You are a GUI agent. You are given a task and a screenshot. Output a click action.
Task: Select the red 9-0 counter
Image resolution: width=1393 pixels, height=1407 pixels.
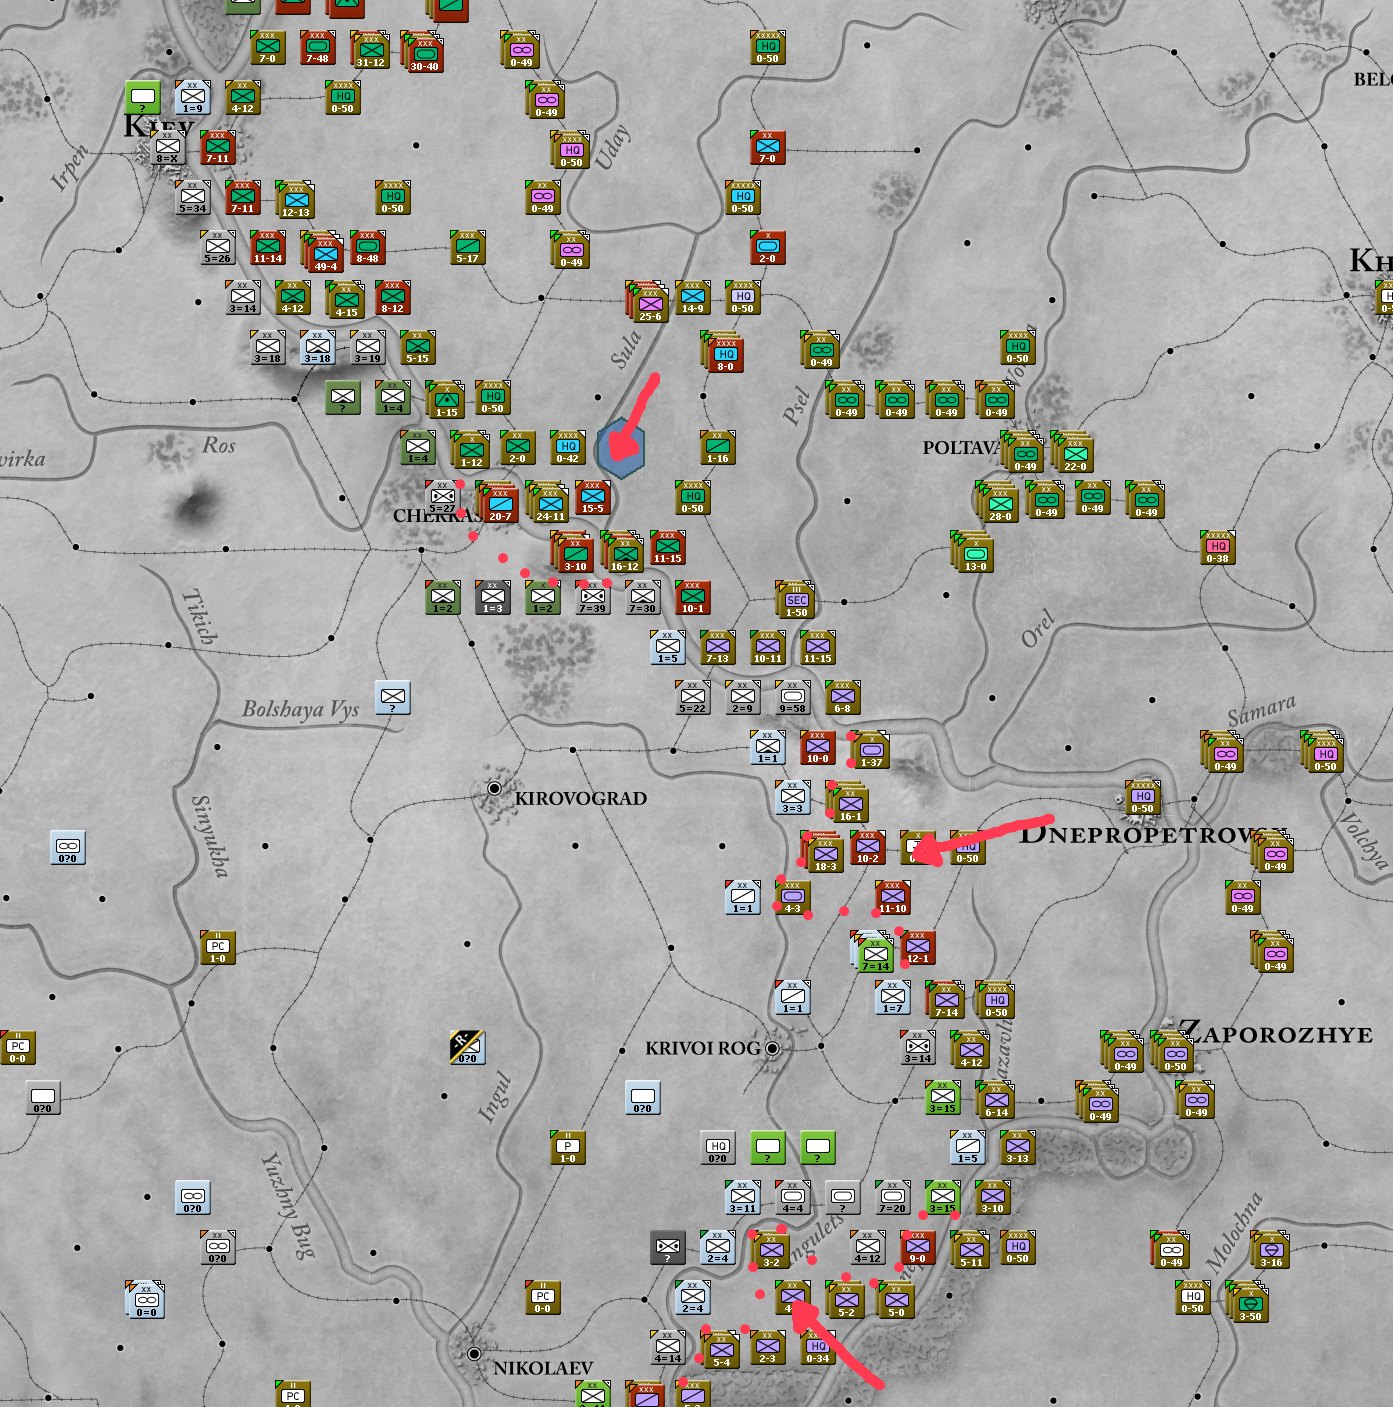pyautogui.click(x=918, y=1248)
